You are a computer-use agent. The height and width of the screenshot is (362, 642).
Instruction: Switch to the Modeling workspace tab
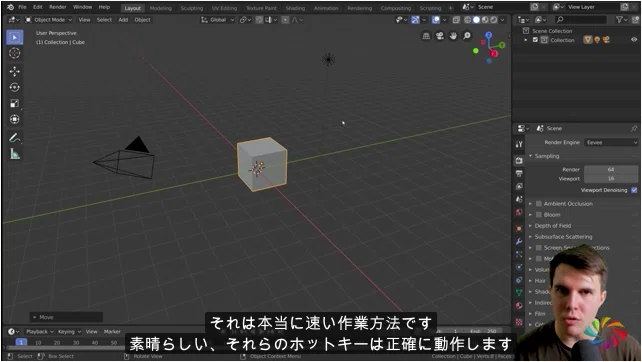(160, 8)
